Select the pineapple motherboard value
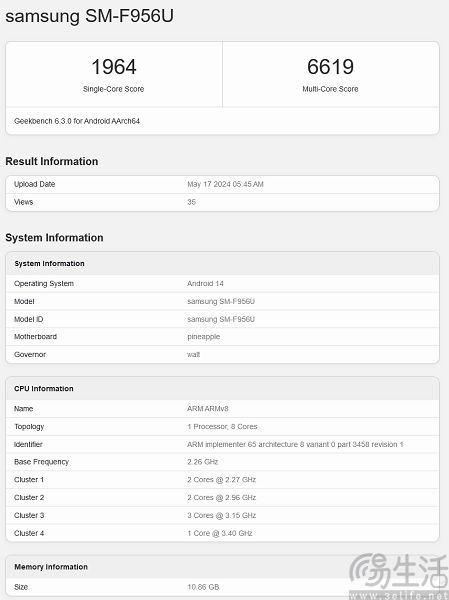 (204, 337)
